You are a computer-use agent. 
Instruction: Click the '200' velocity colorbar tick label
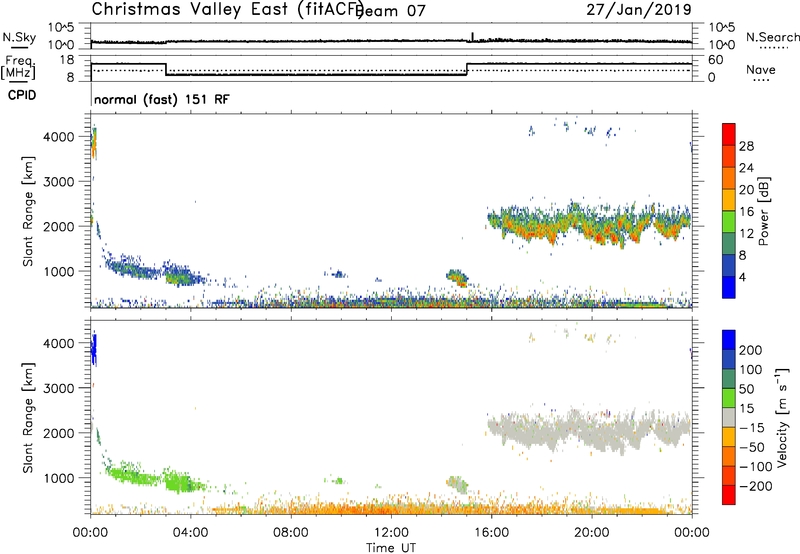pyautogui.click(x=751, y=350)
